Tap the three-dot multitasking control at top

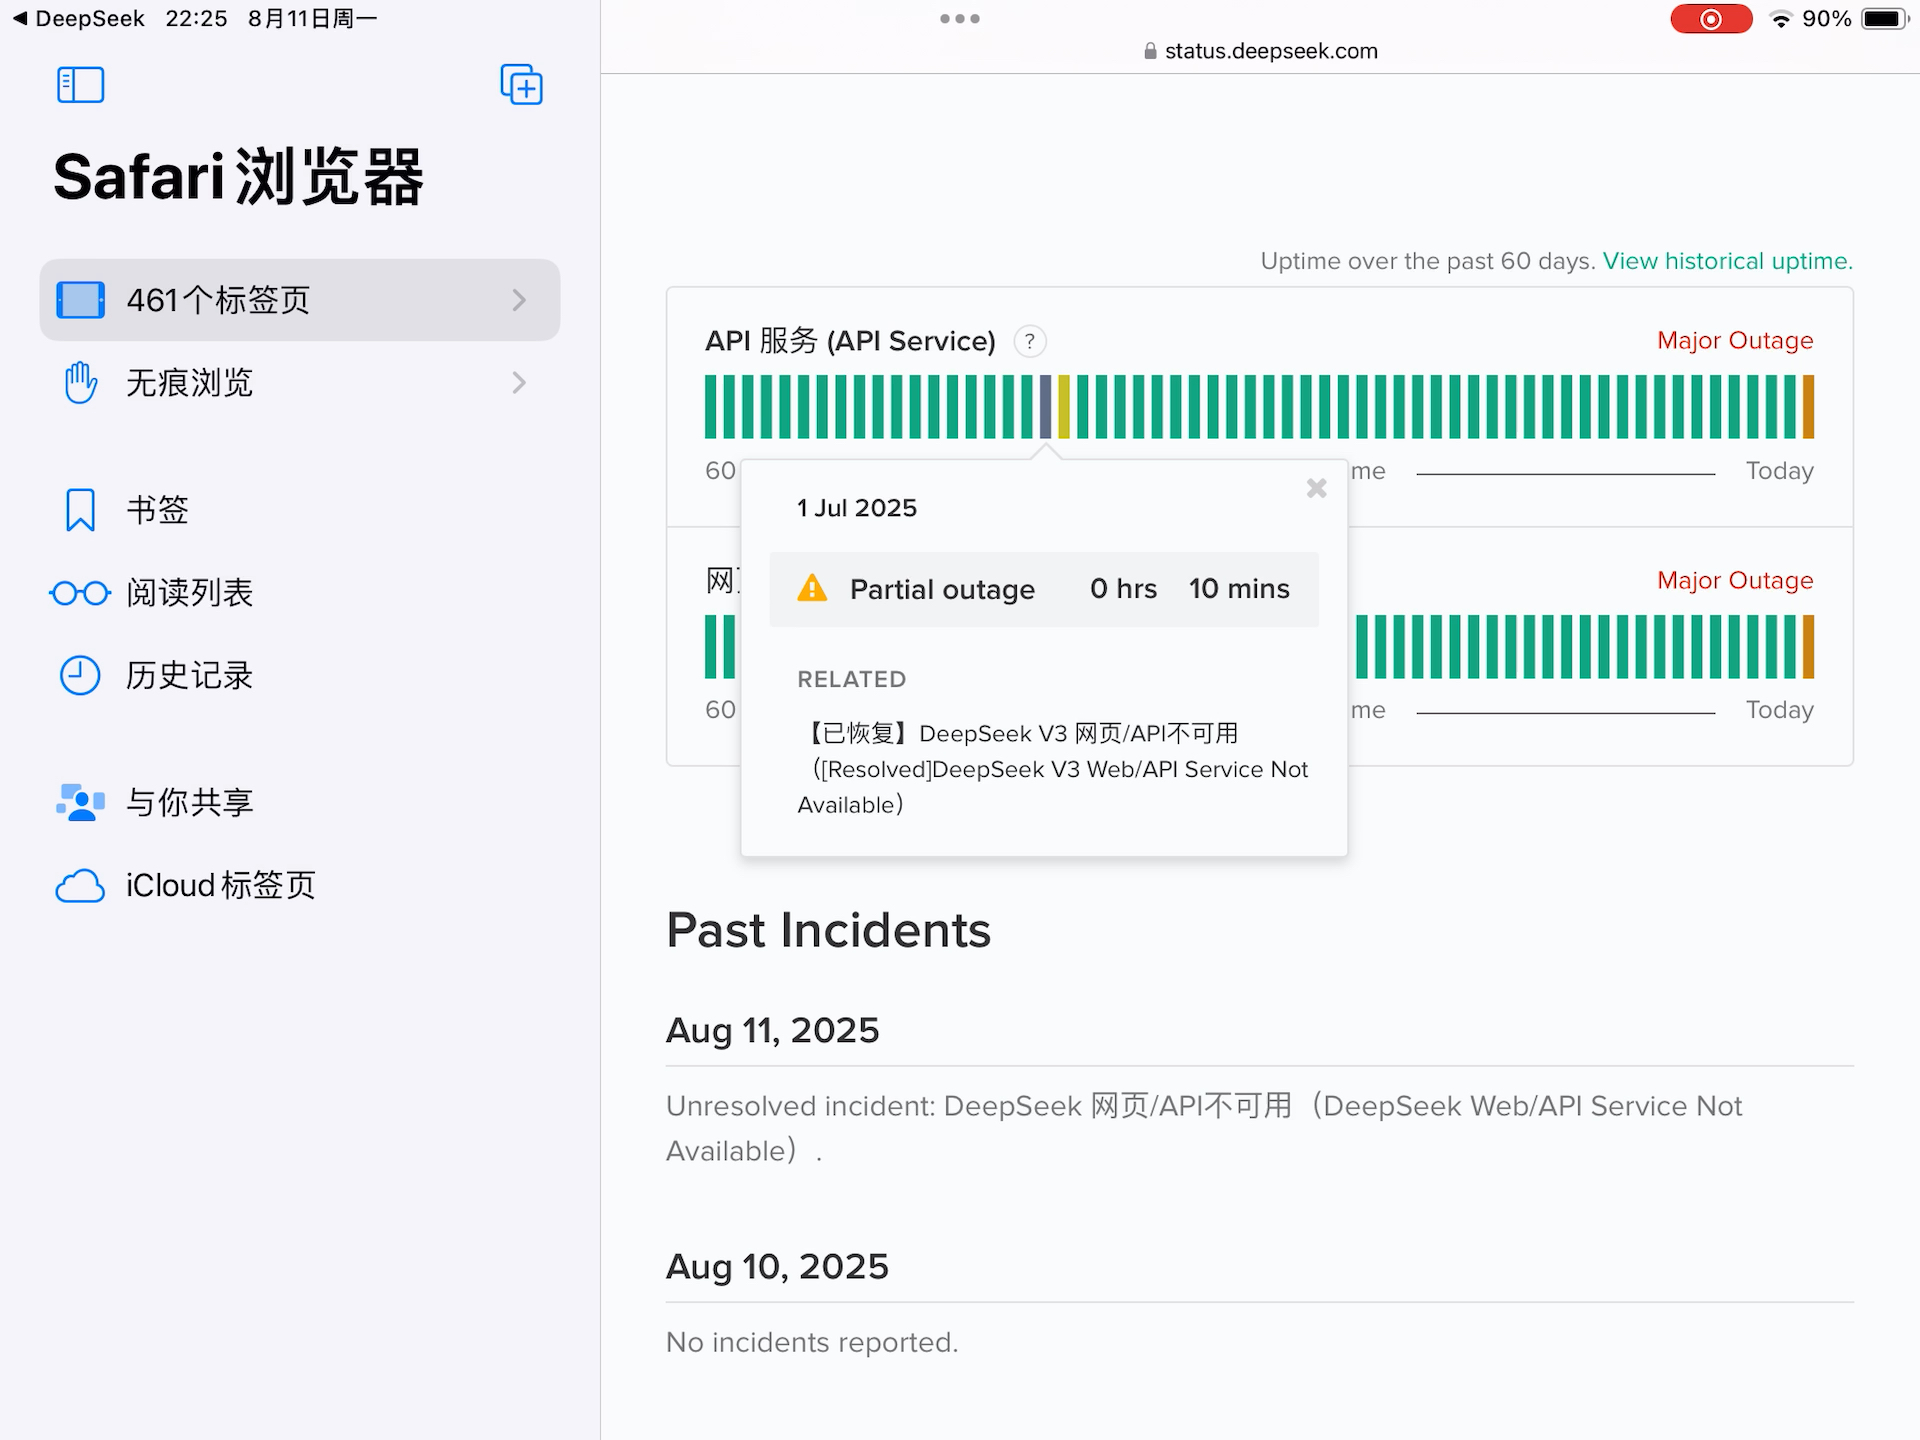[x=960, y=18]
